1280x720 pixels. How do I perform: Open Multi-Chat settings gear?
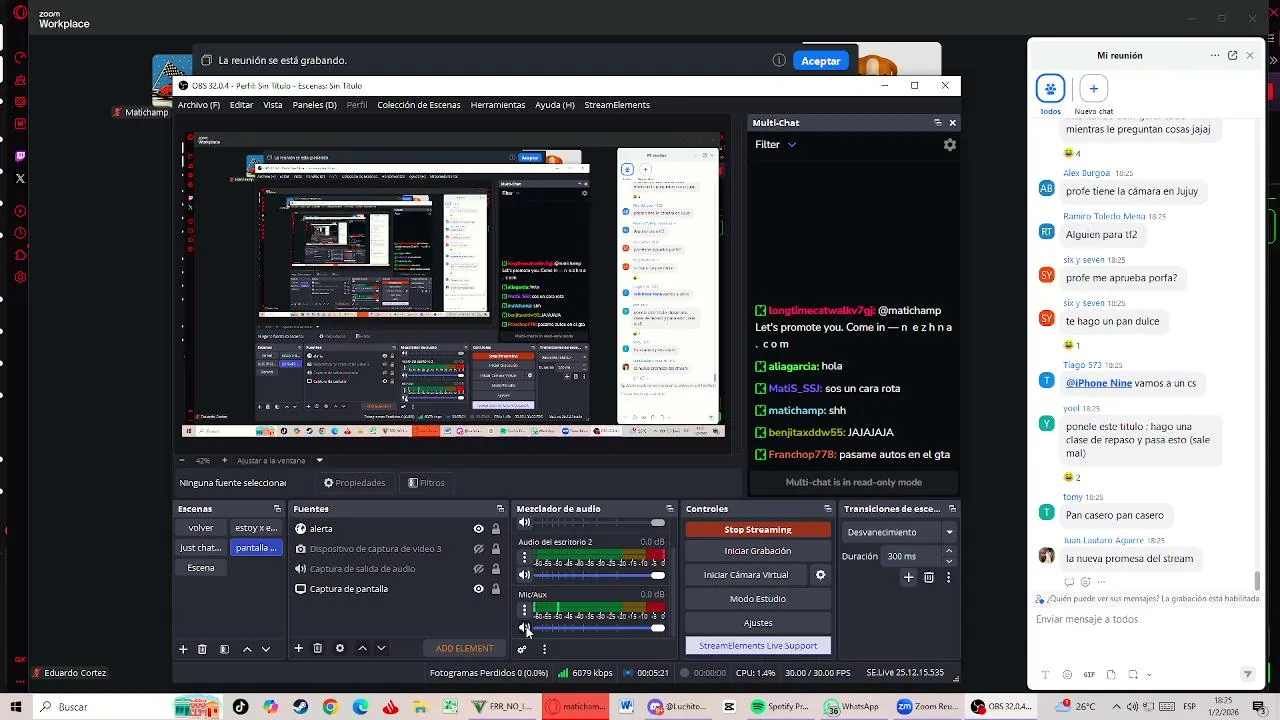click(x=950, y=145)
